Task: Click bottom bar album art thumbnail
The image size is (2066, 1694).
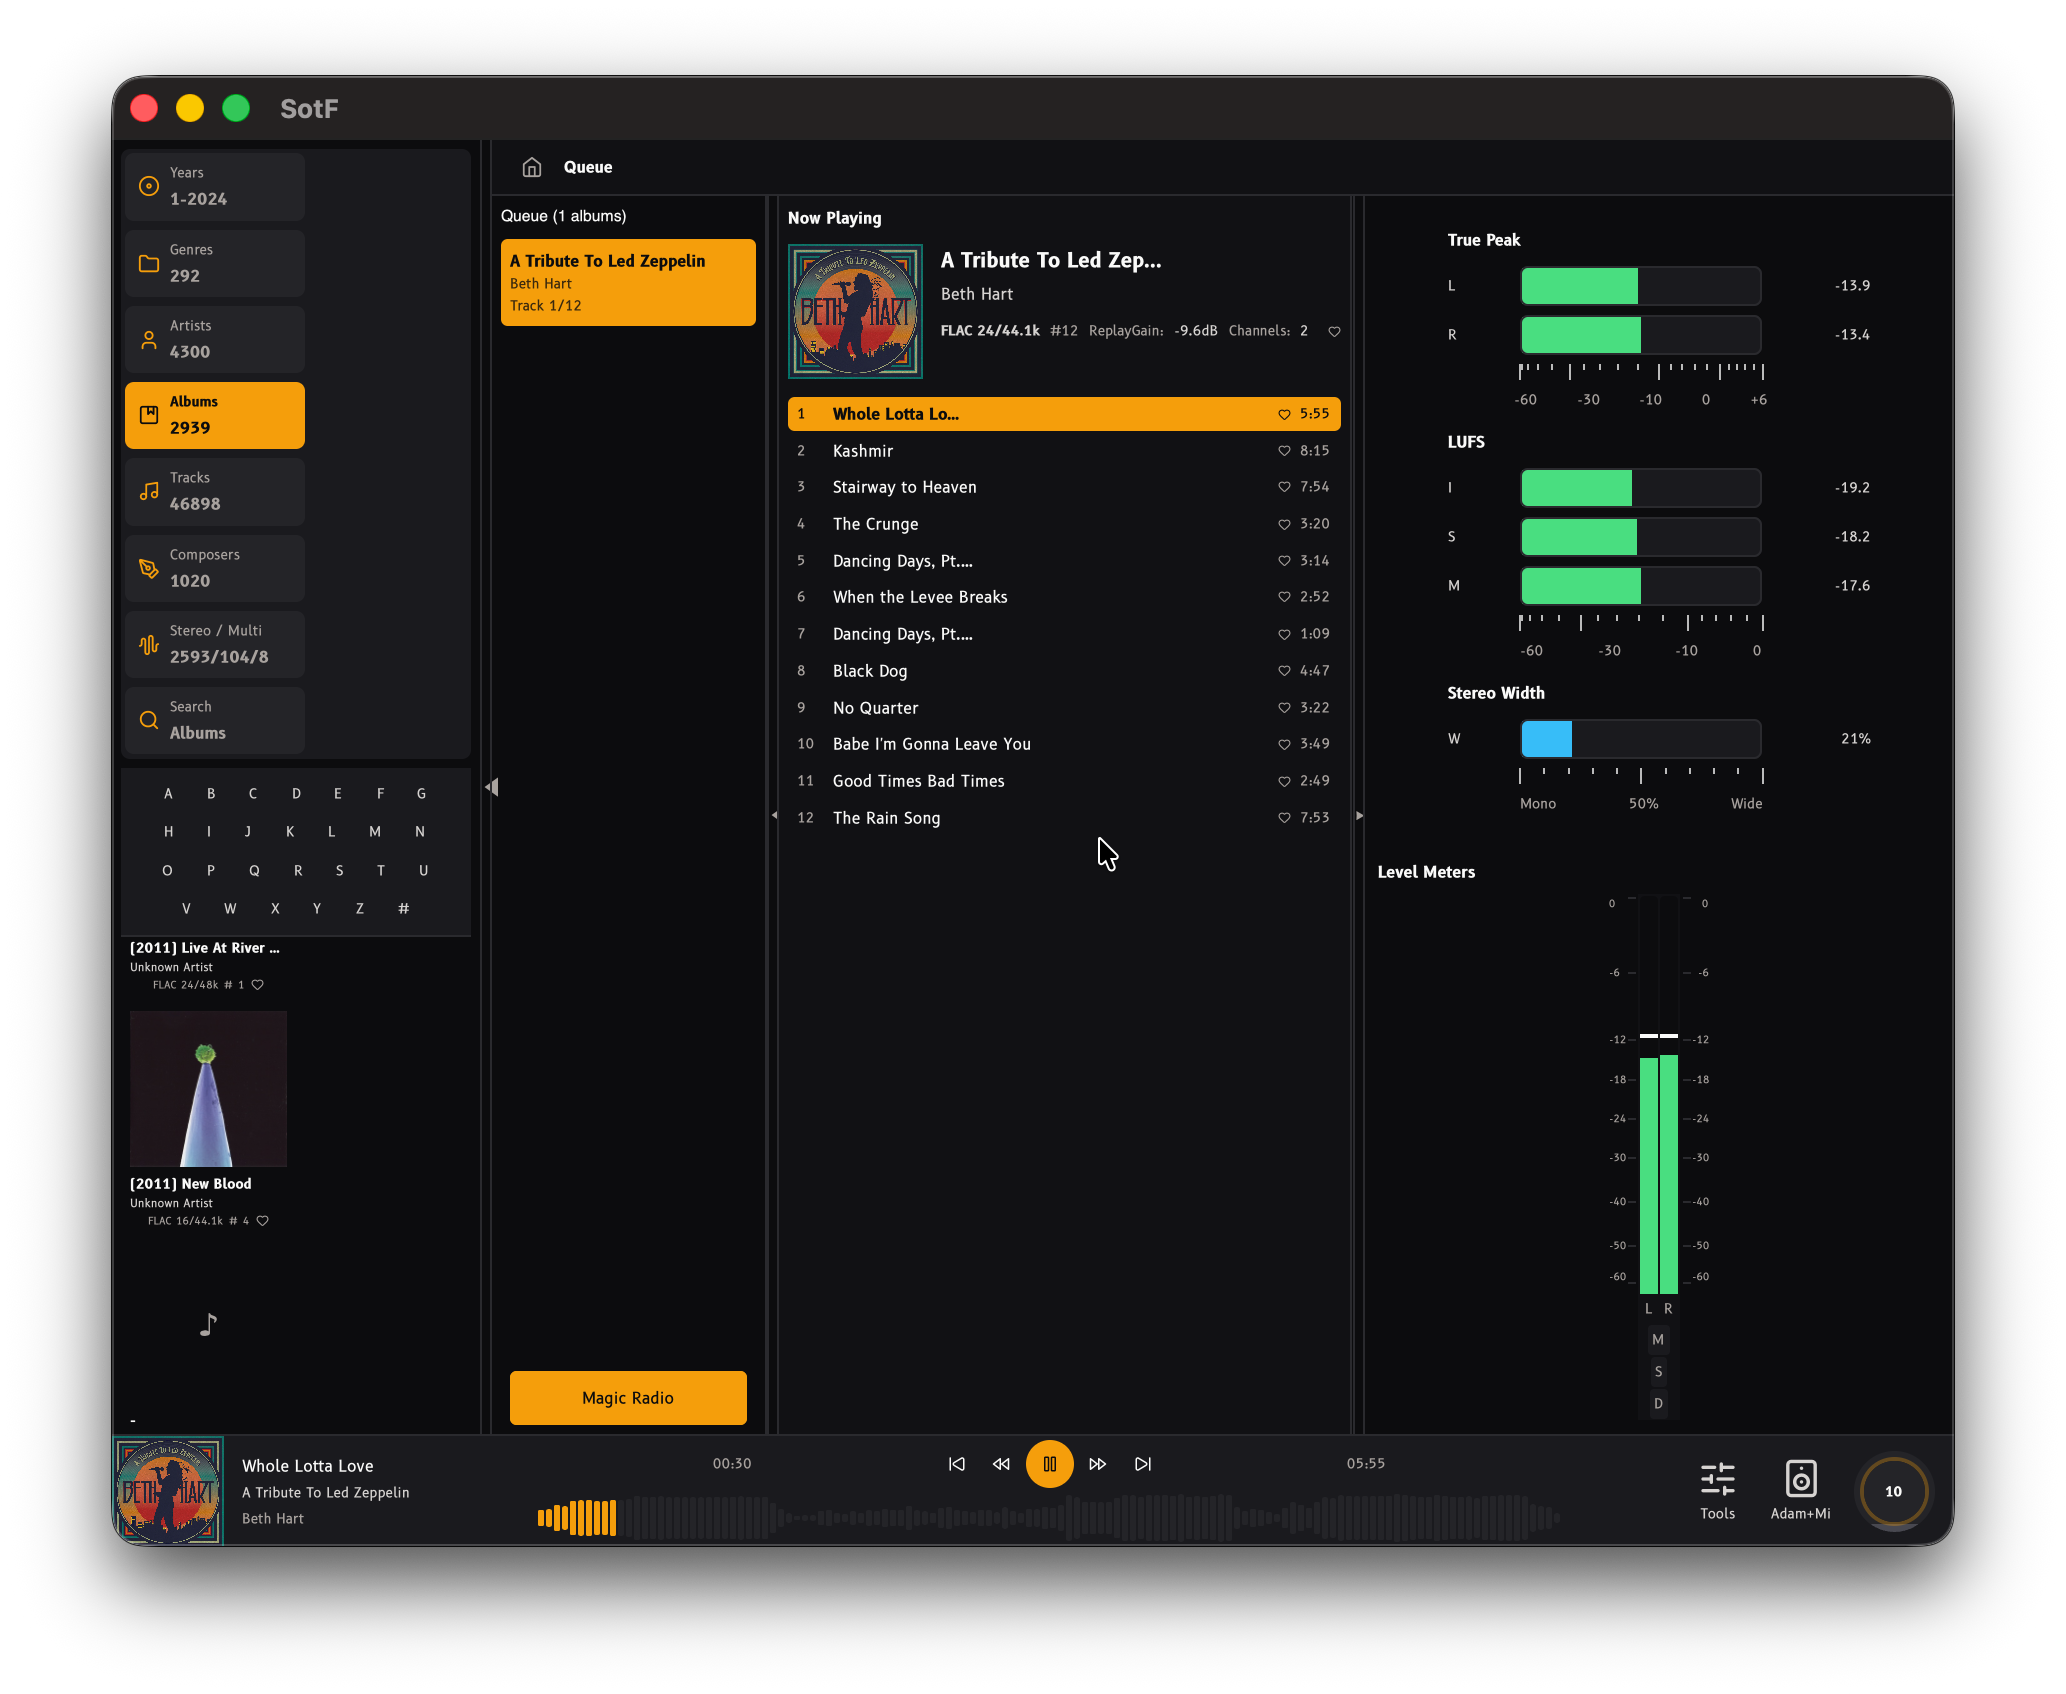Action: coord(168,1491)
